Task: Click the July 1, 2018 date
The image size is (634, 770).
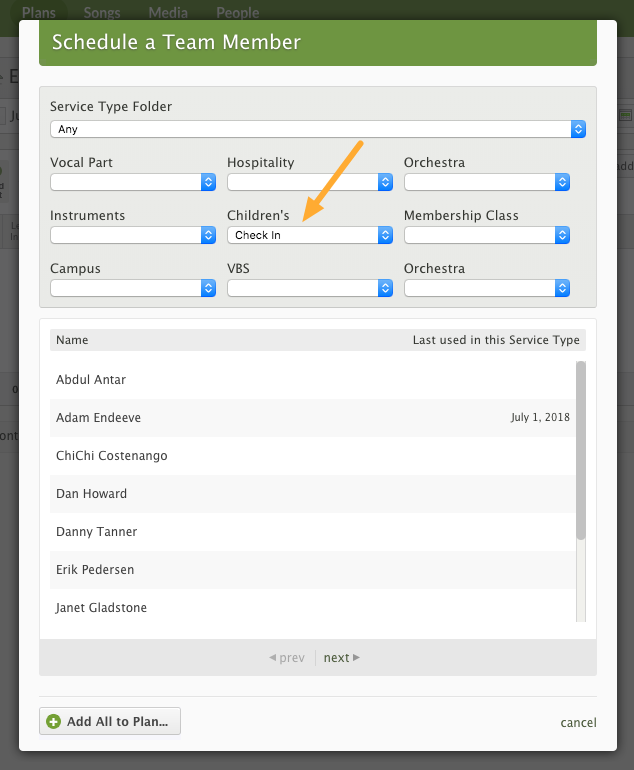Action: click(x=540, y=417)
